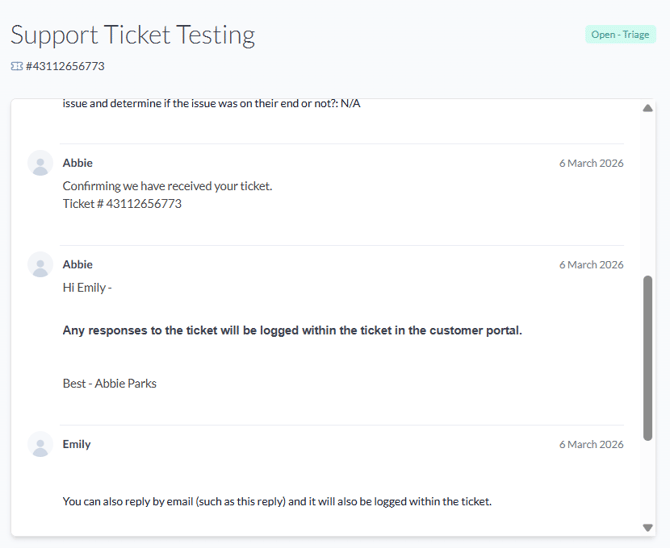Click the date on Emily's message

click(x=591, y=445)
